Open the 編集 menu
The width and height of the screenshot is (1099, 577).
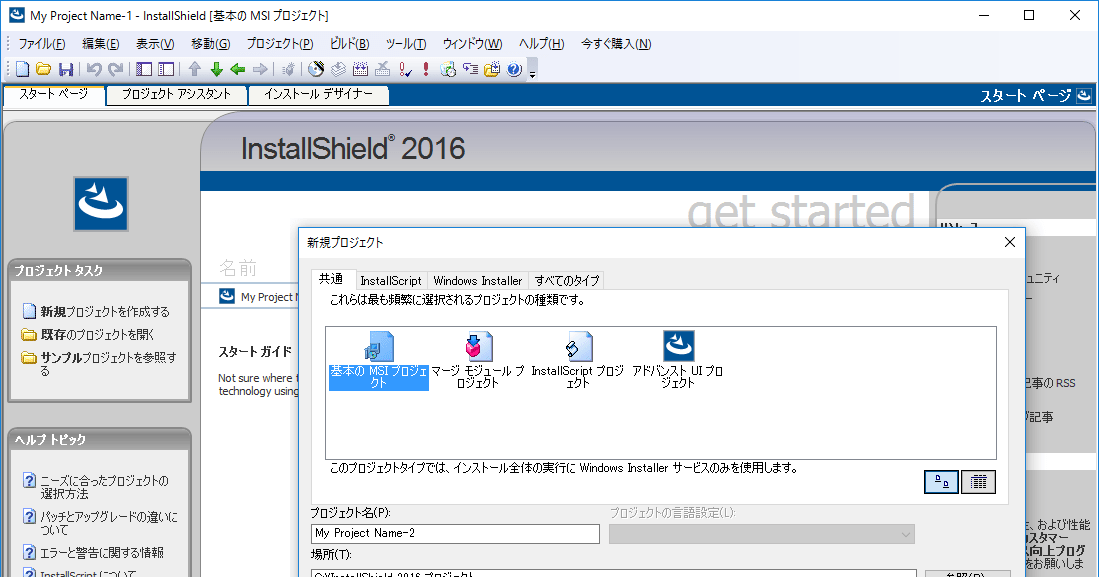pyautogui.click(x=100, y=43)
